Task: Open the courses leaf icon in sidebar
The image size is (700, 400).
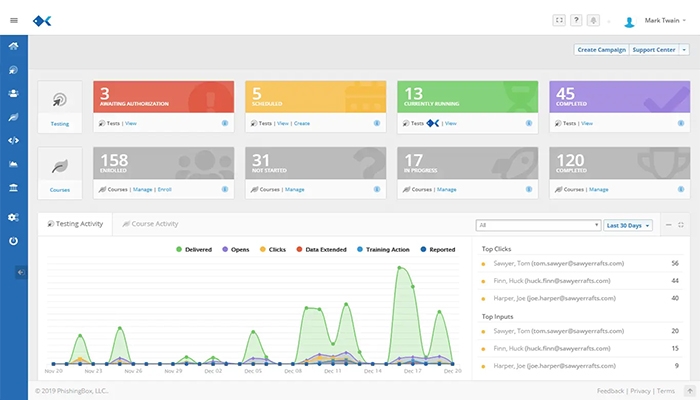Action: 13,117
